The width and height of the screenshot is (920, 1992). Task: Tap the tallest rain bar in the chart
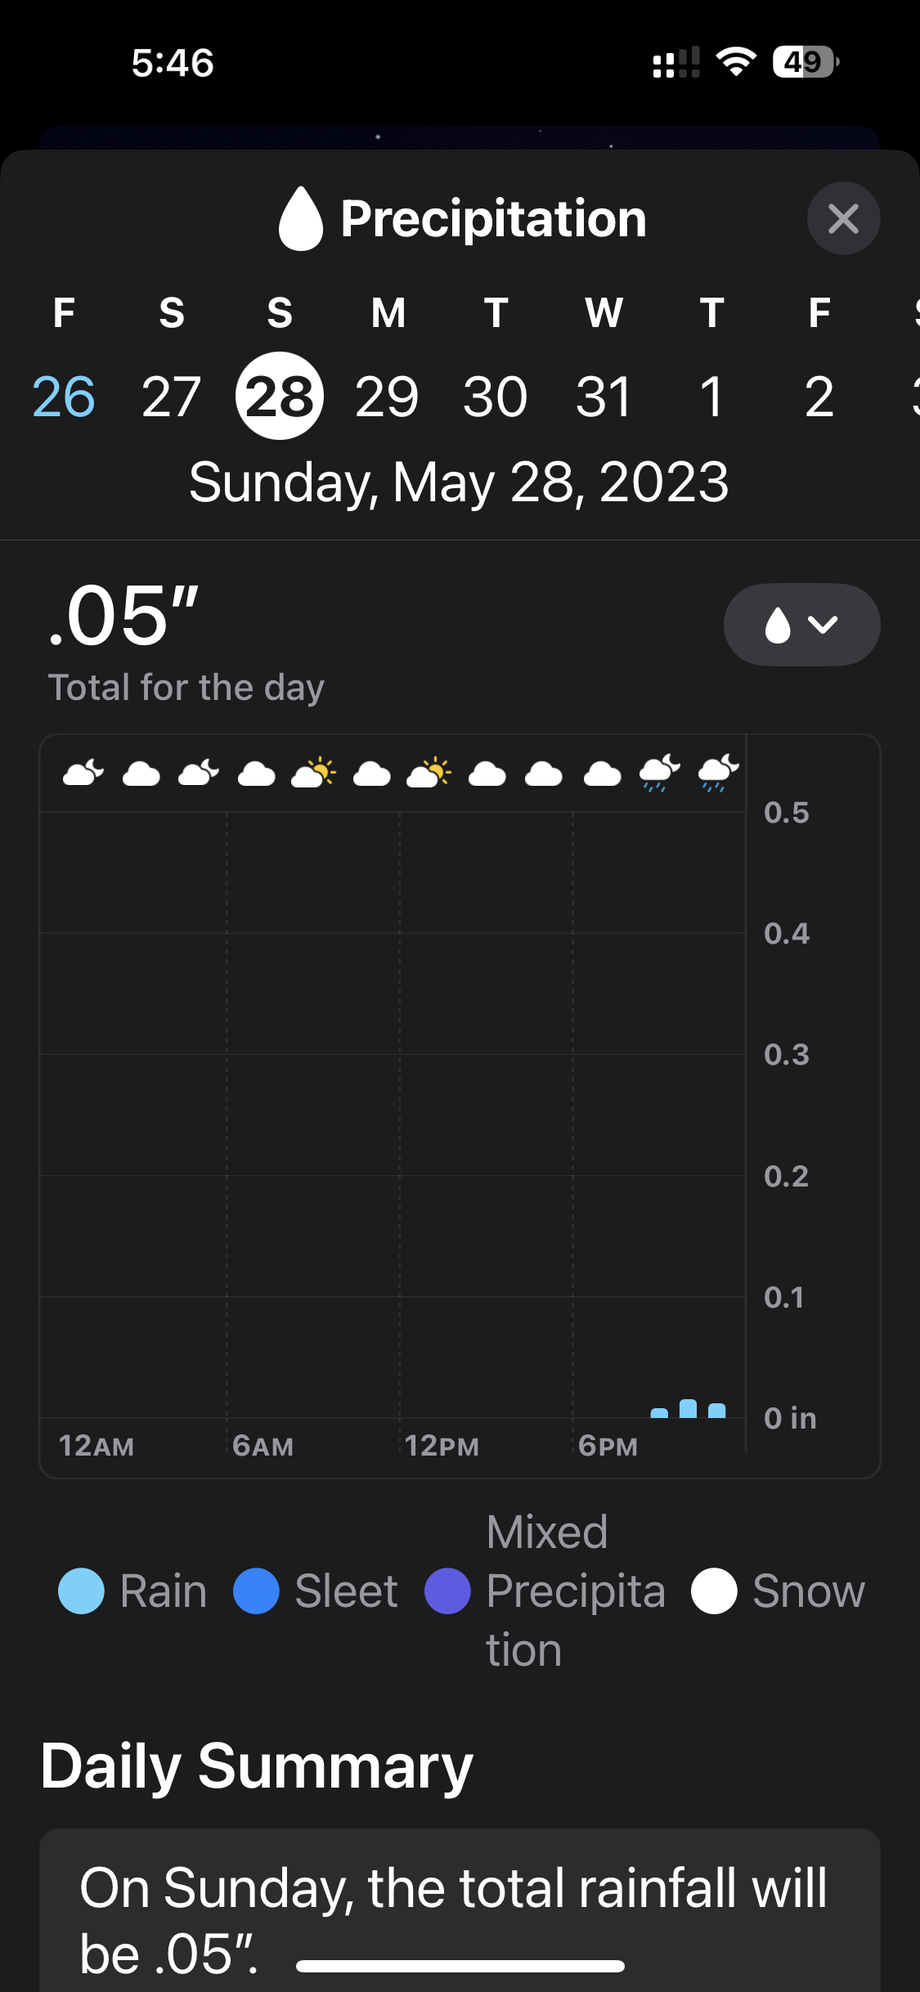(x=688, y=1408)
